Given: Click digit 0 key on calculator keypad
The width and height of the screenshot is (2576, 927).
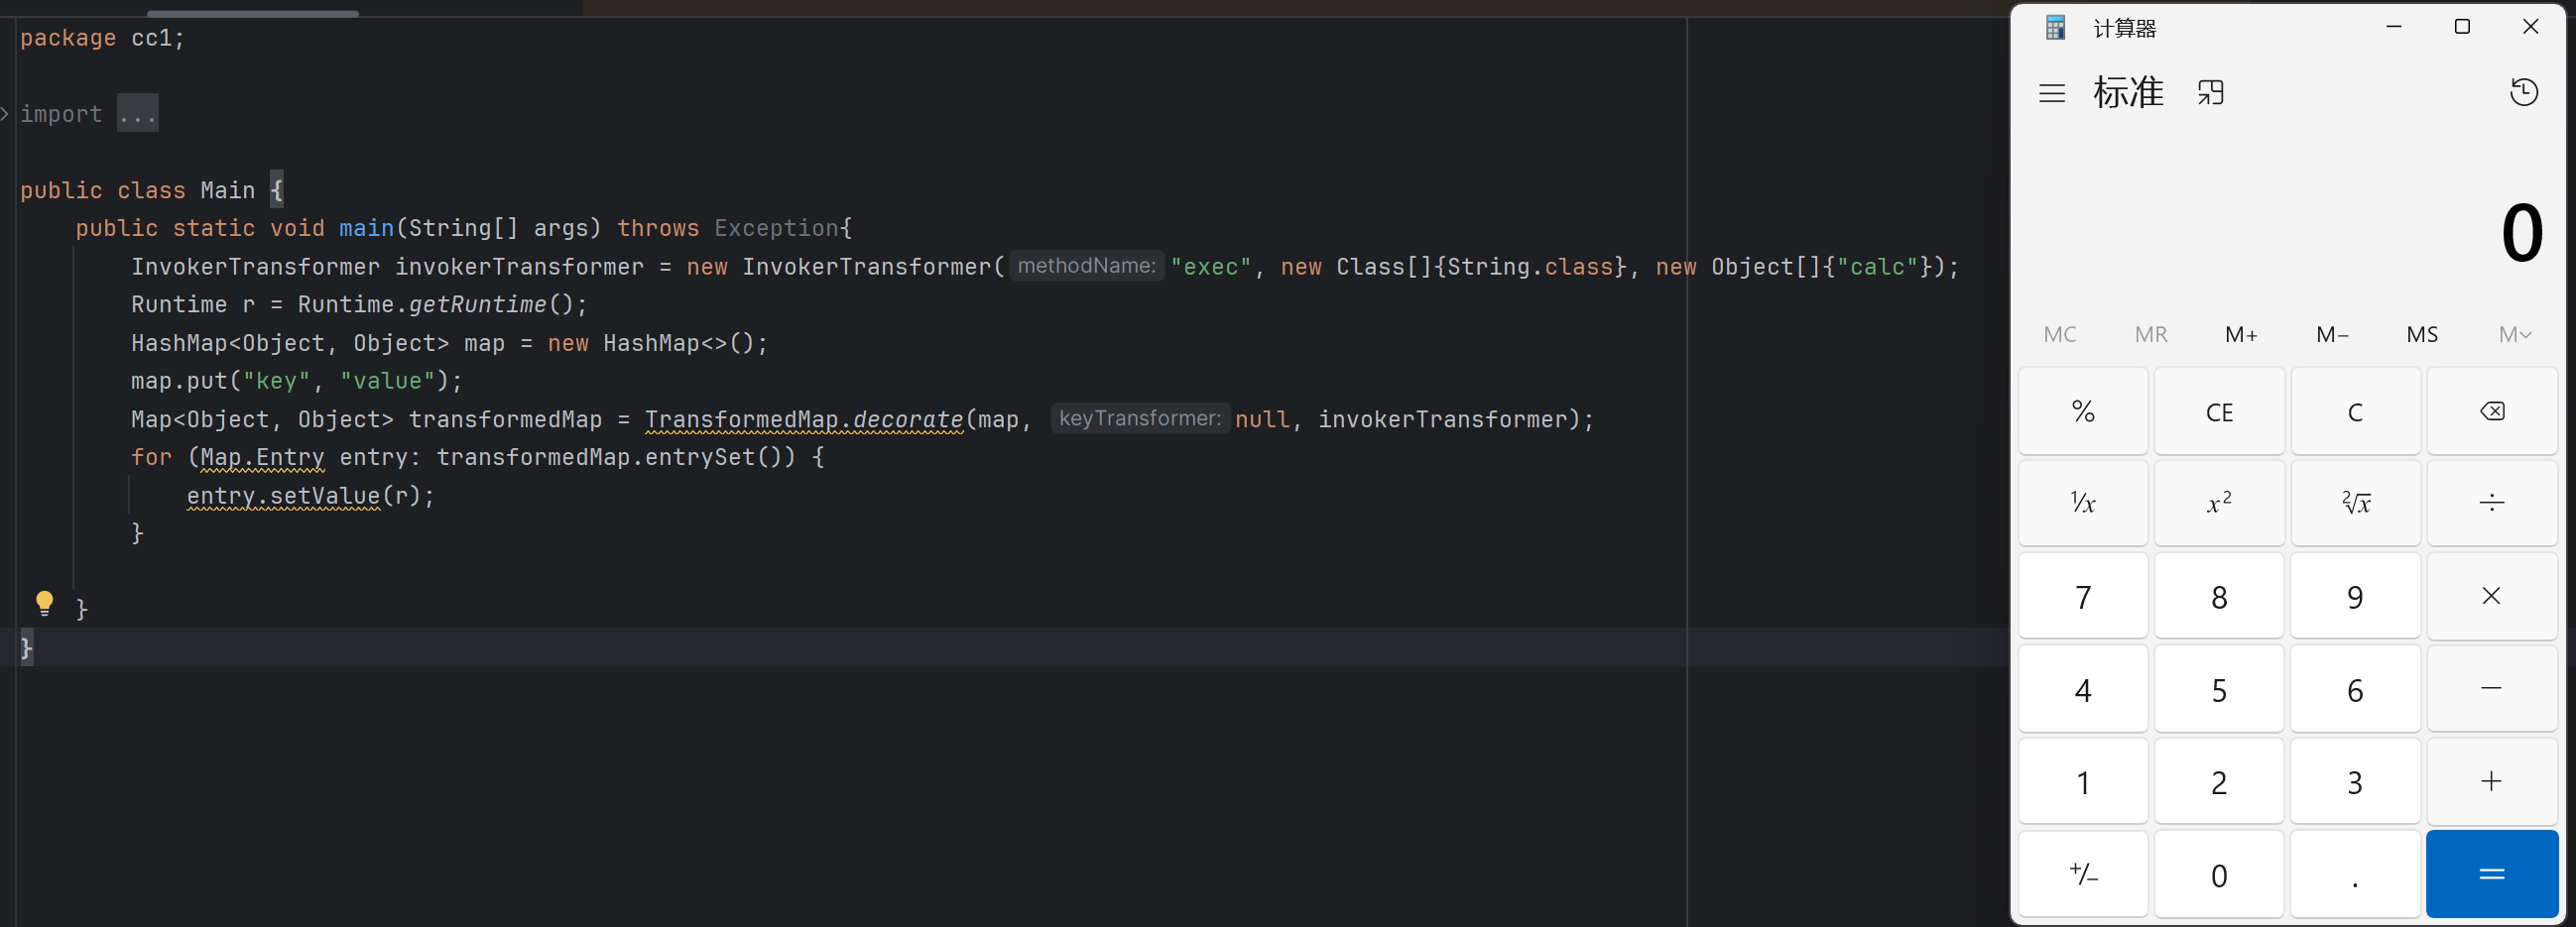Looking at the screenshot, I should point(2219,874).
